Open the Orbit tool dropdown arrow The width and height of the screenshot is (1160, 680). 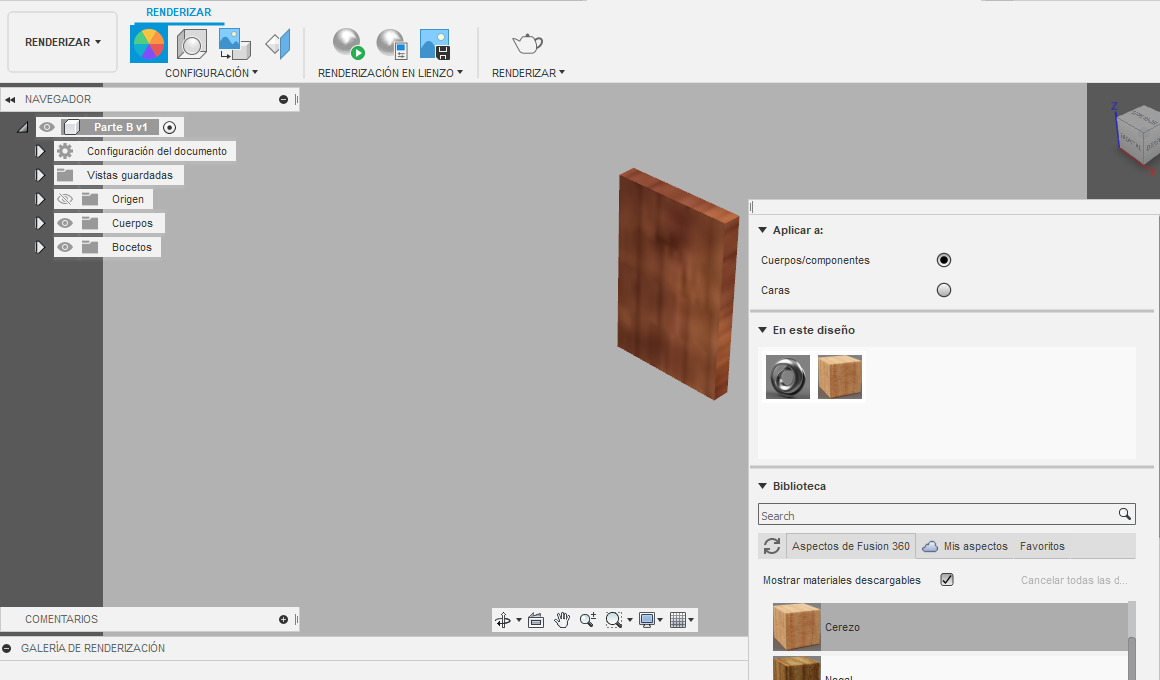pos(519,620)
